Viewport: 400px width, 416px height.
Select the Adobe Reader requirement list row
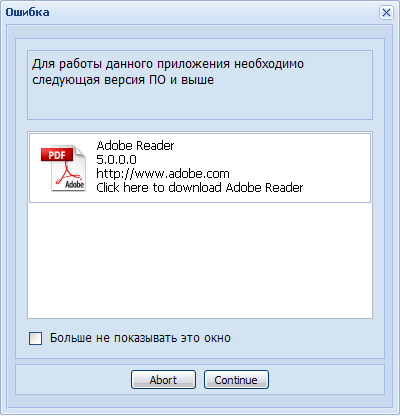(x=200, y=168)
